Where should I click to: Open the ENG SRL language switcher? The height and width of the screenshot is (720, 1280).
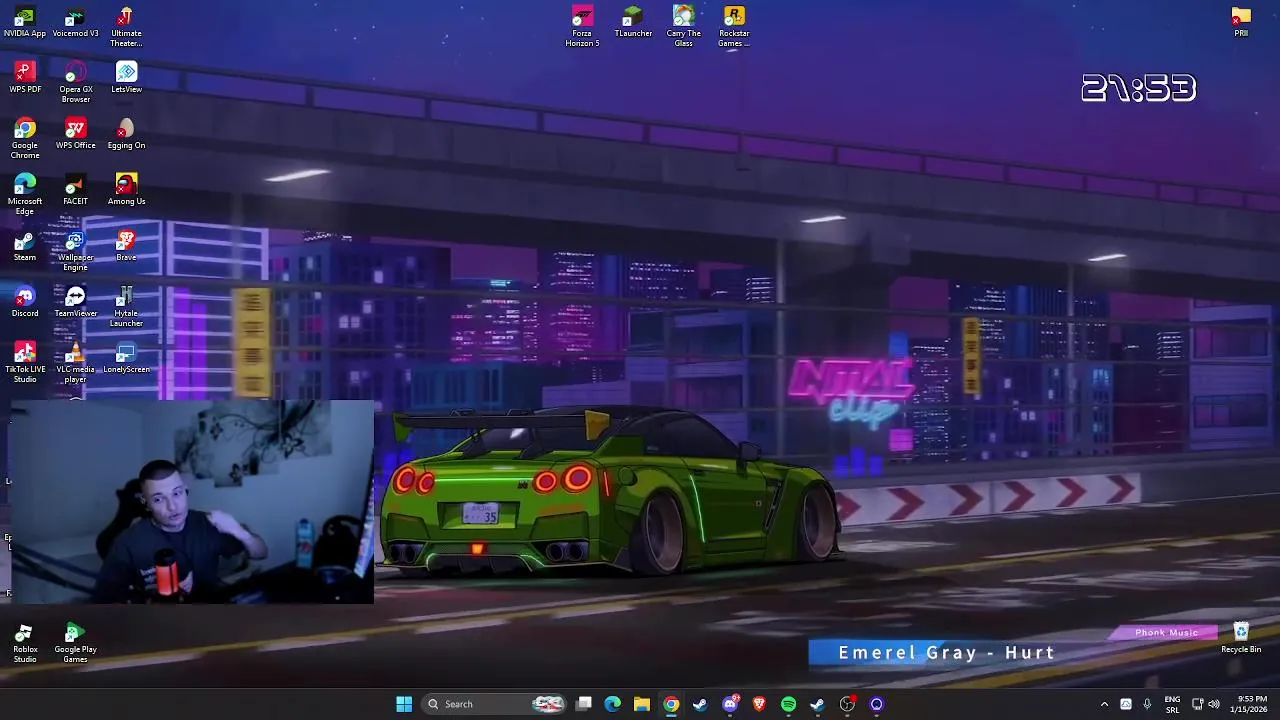click(1172, 704)
